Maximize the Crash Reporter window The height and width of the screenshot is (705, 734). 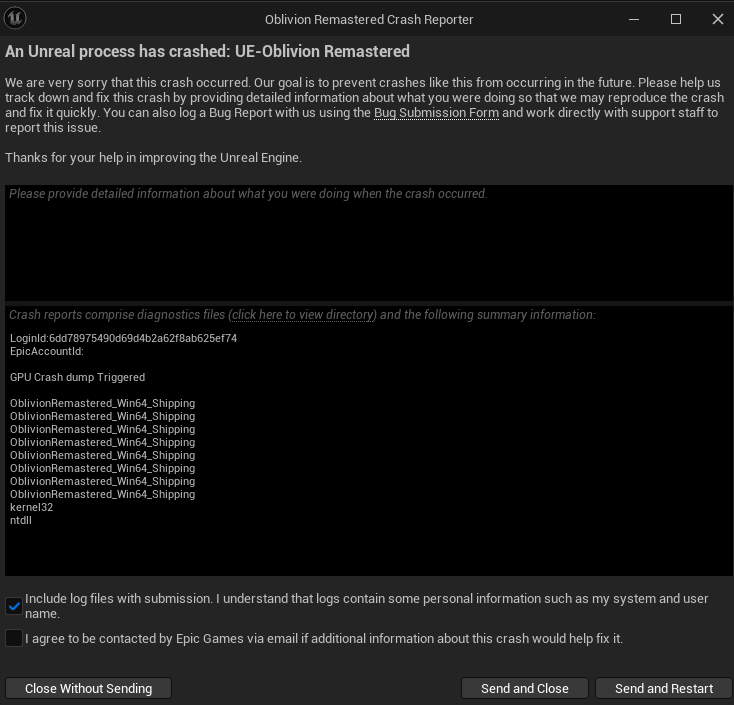click(x=675, y=19)
